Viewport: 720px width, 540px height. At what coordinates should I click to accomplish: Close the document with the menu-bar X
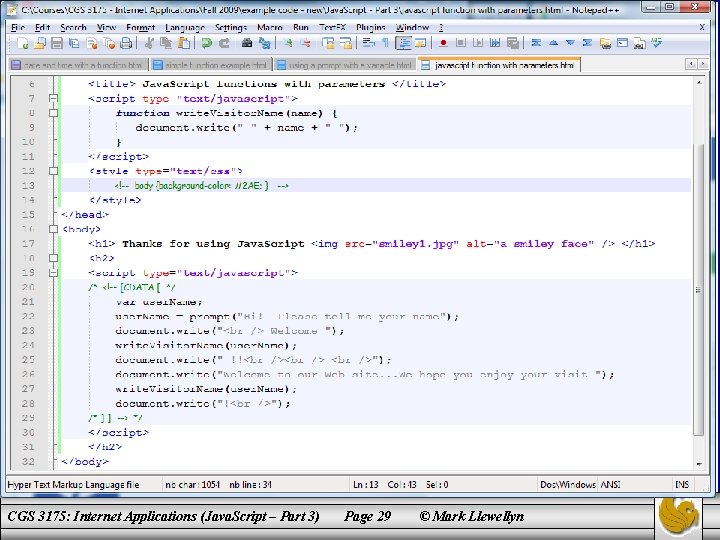pos(702,28)
